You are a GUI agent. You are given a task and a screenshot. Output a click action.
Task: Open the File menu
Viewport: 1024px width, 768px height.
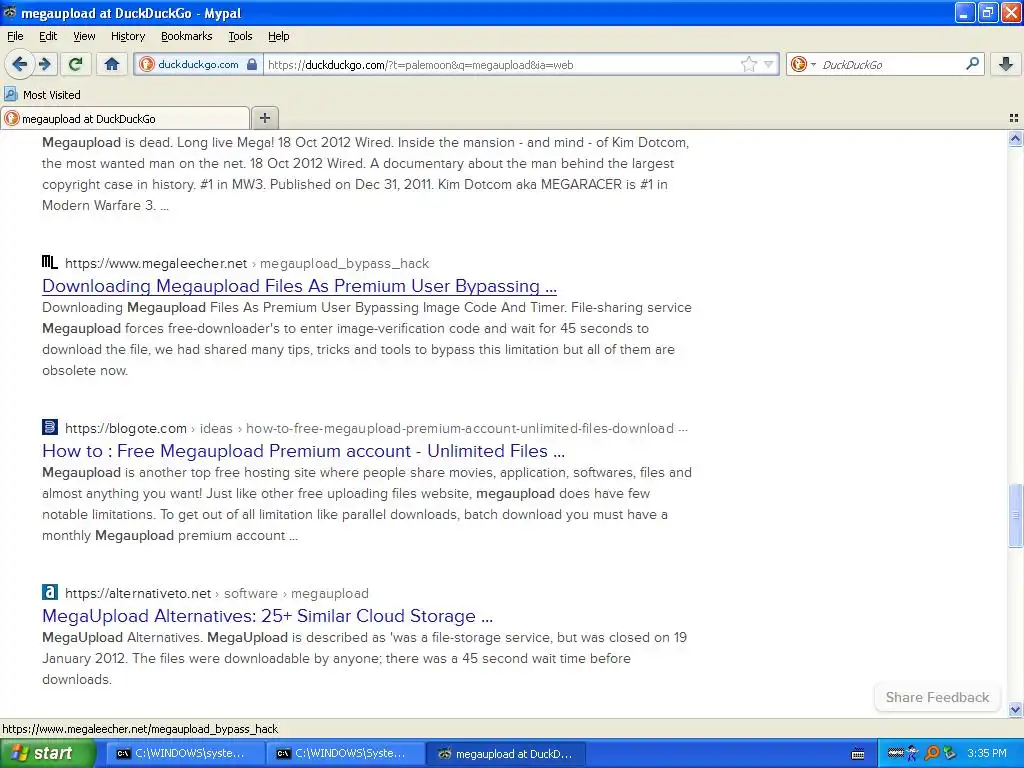point(15,36)
